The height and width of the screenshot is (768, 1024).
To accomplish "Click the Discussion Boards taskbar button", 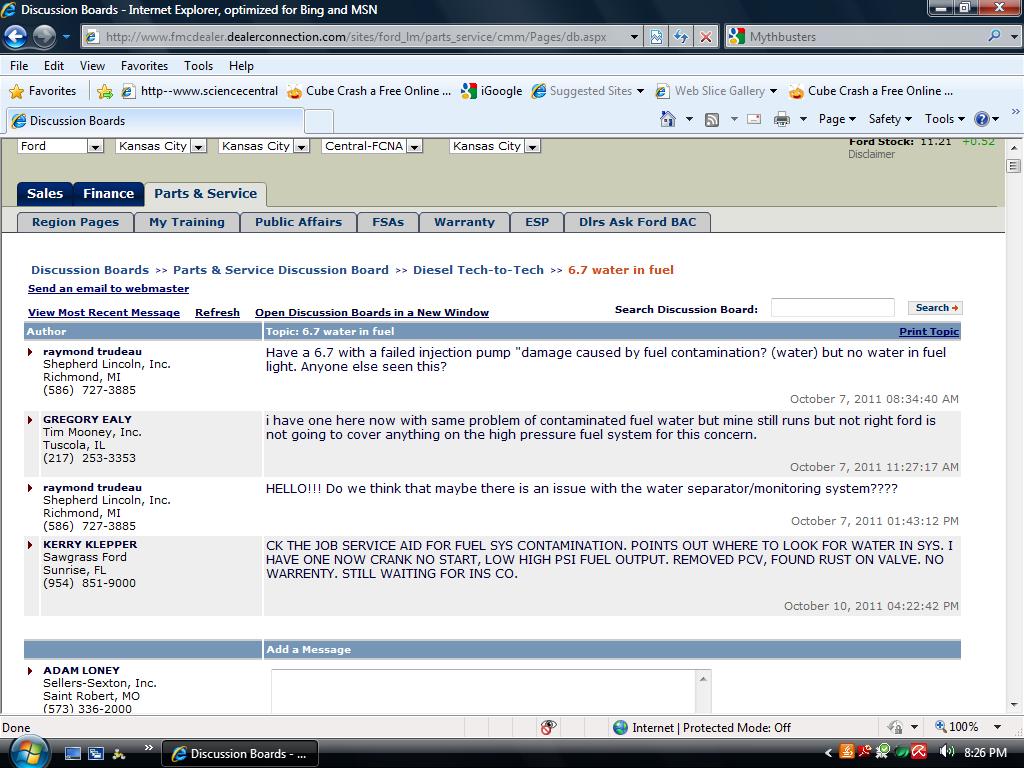I will point(240,754).
